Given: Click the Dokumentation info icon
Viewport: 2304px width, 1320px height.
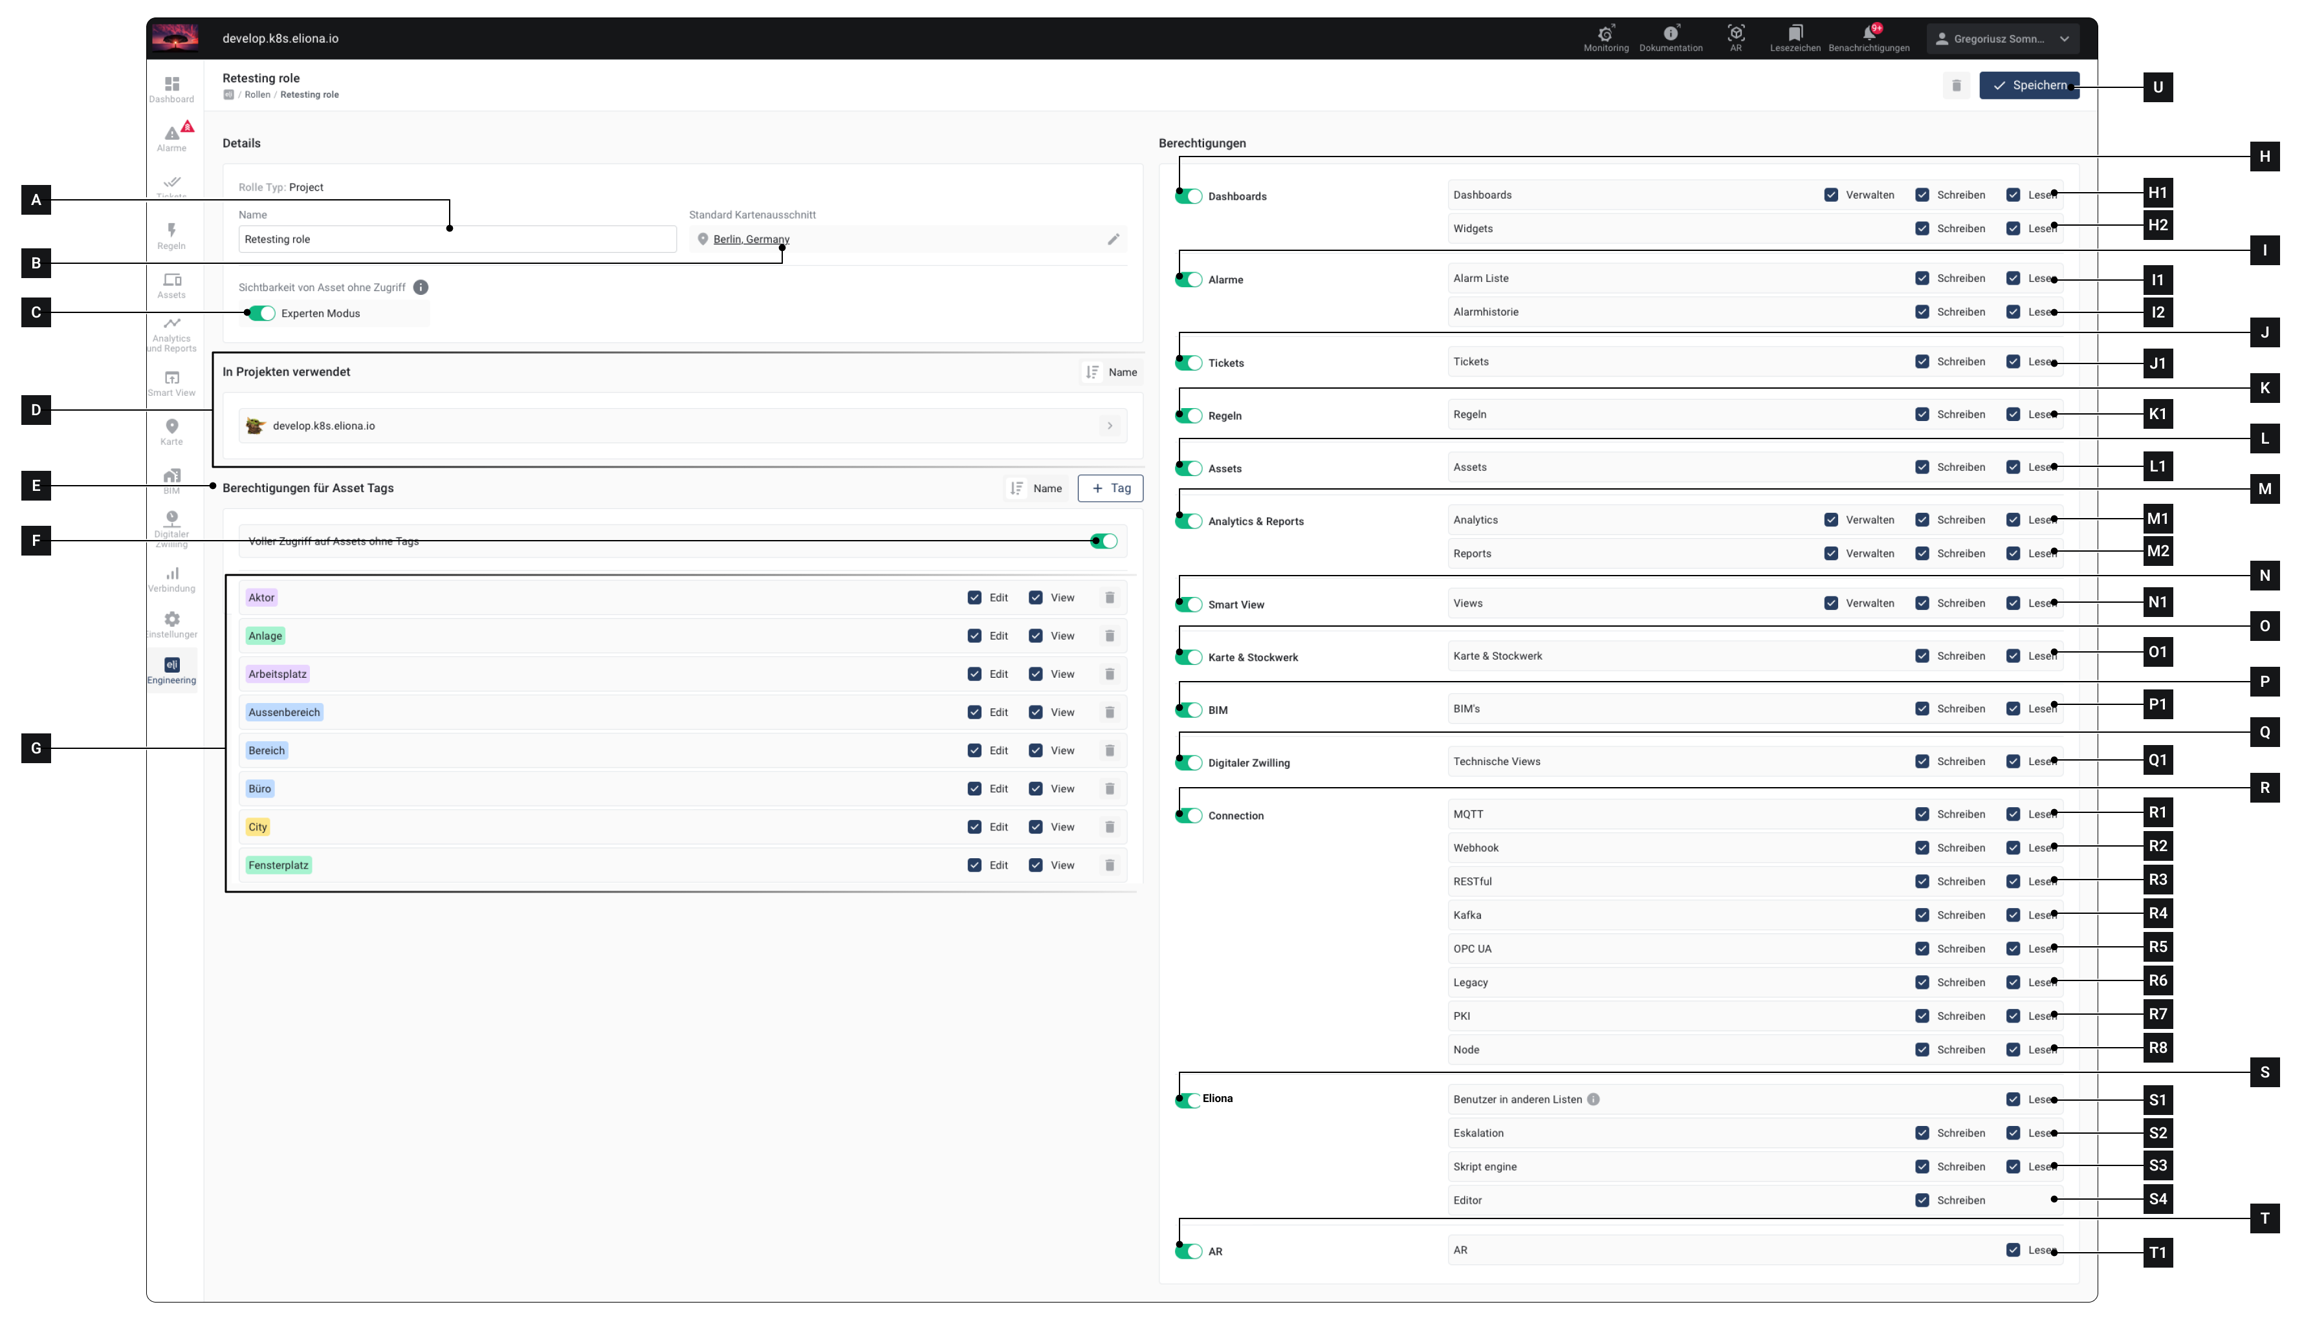Looking at the screenshot, I should click(x=1670, y=34).
